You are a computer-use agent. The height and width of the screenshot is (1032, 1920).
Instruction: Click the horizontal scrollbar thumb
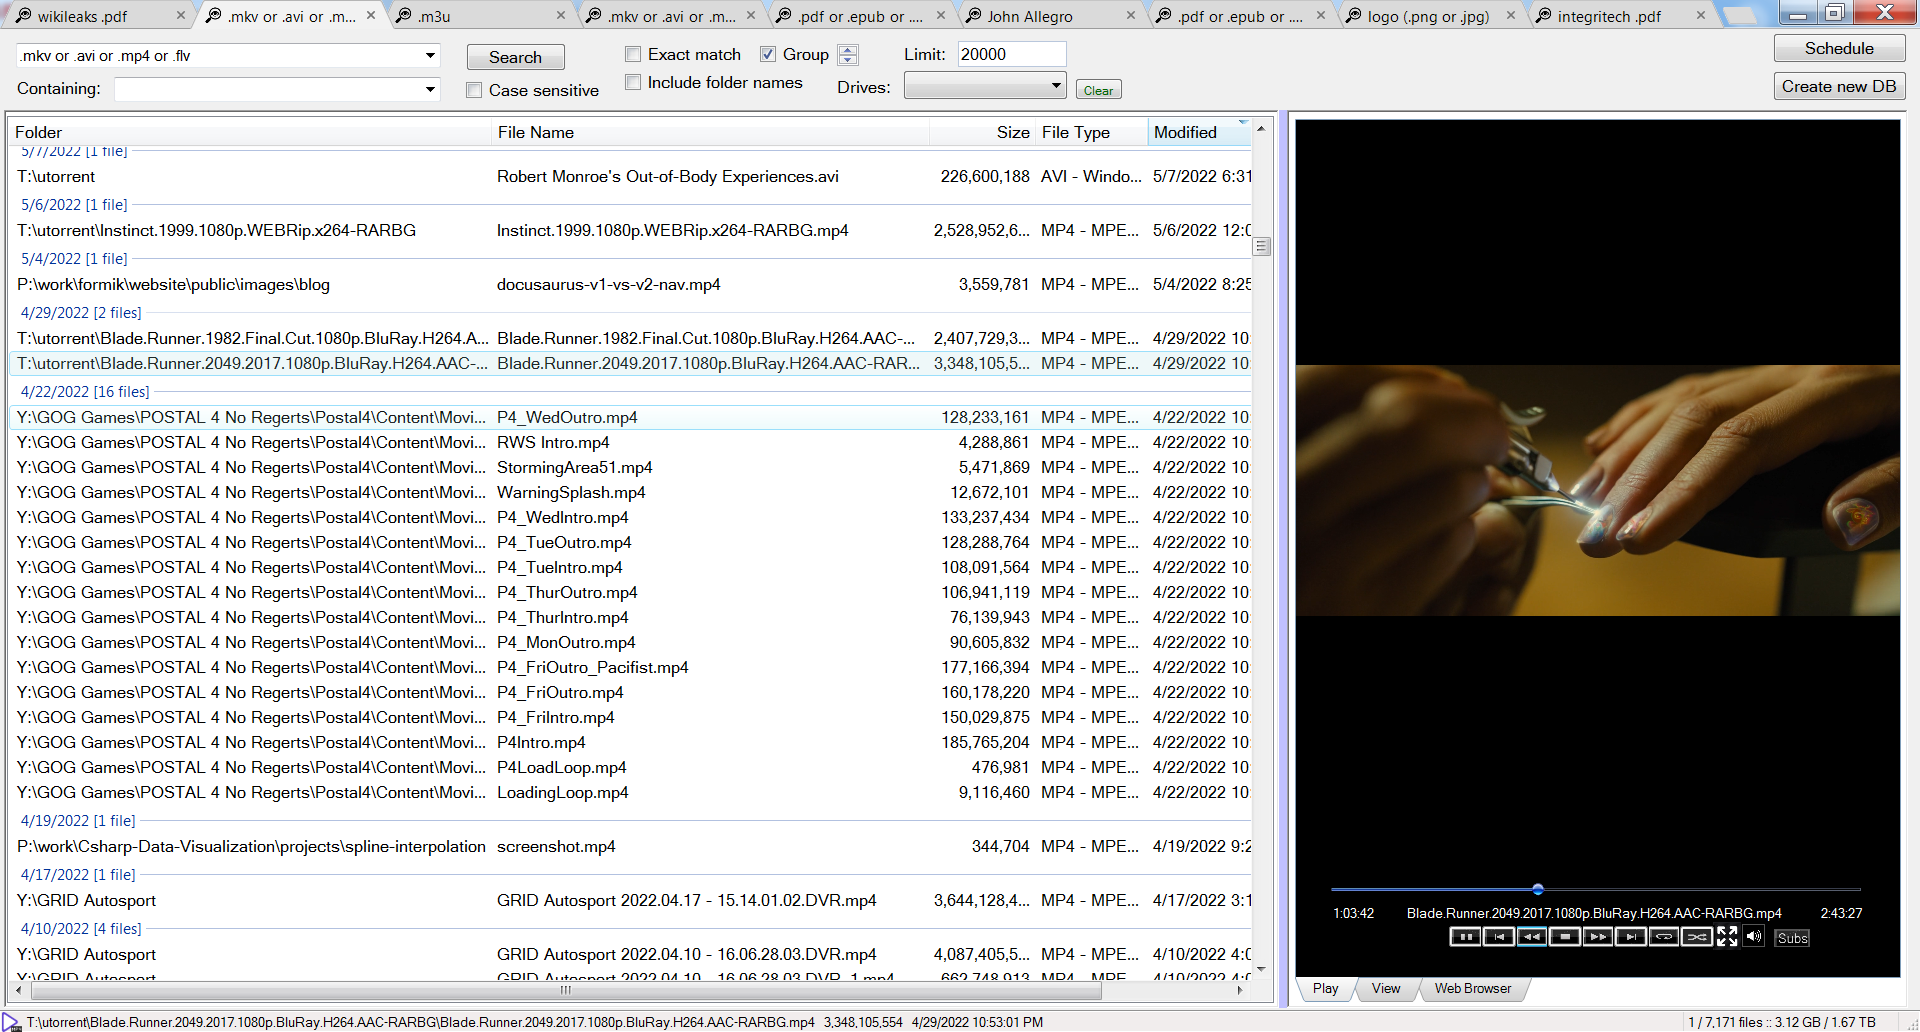pos(566,990)
